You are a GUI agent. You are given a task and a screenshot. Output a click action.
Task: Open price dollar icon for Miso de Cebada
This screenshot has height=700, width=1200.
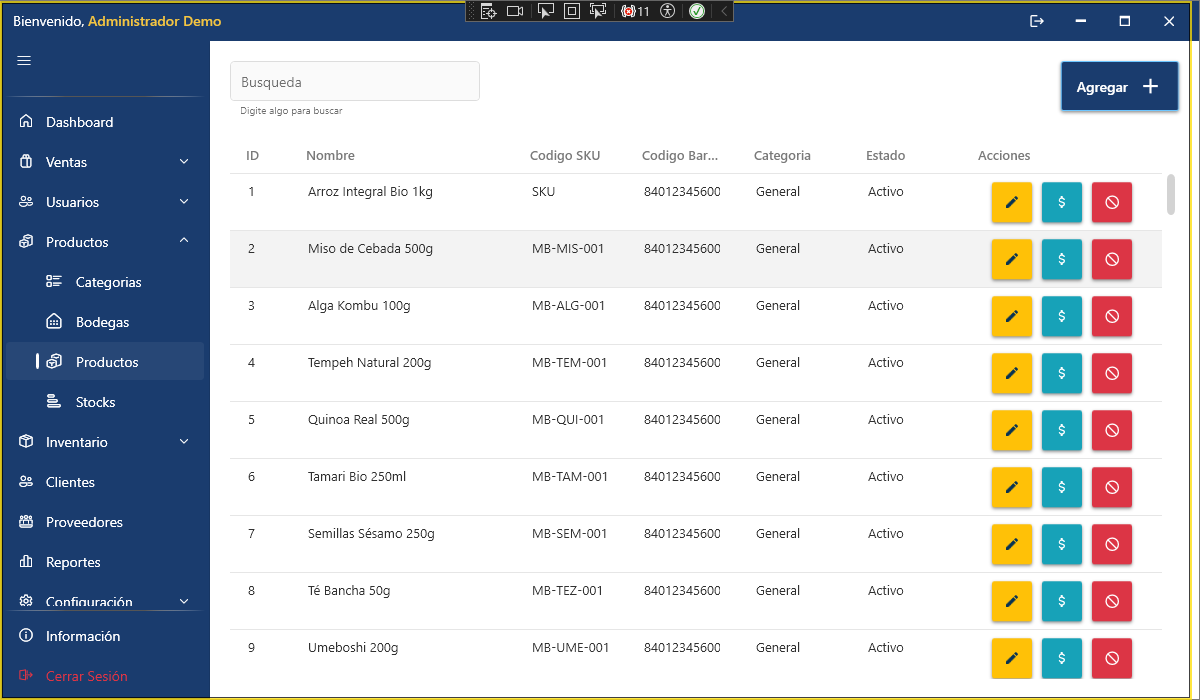[x=1061, y=259]
